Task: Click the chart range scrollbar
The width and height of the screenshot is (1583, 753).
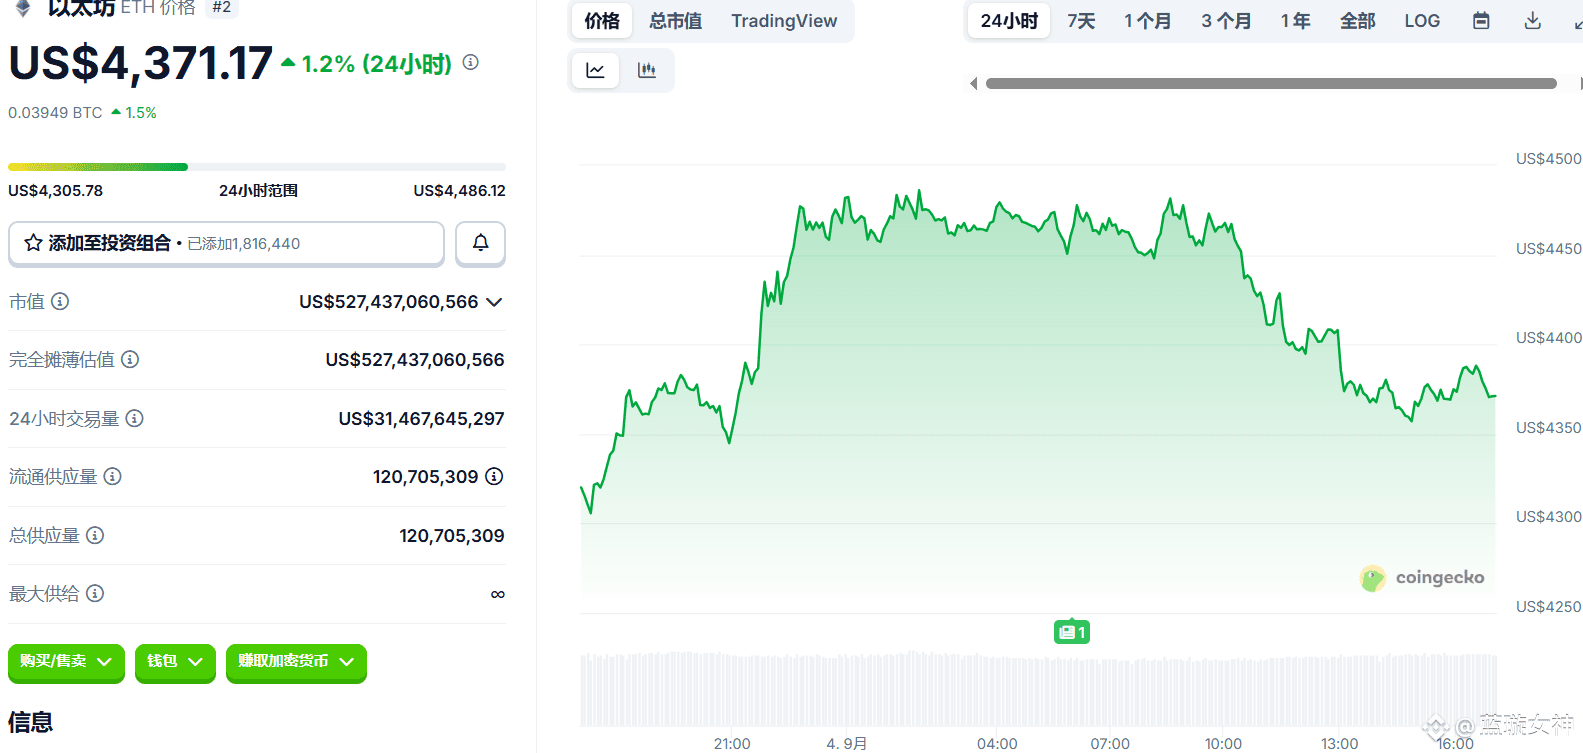Action: (x=1270, y=84)
